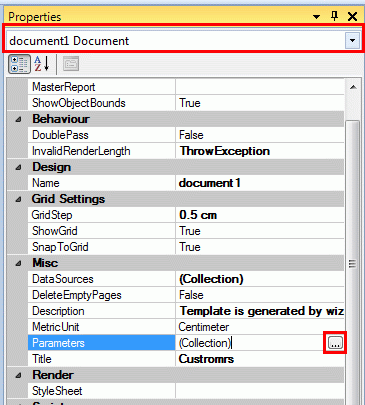Open the Parameters collection editor ellipsis button
Viewport: 365px width, 405px height.
click(x=335, y=343)
